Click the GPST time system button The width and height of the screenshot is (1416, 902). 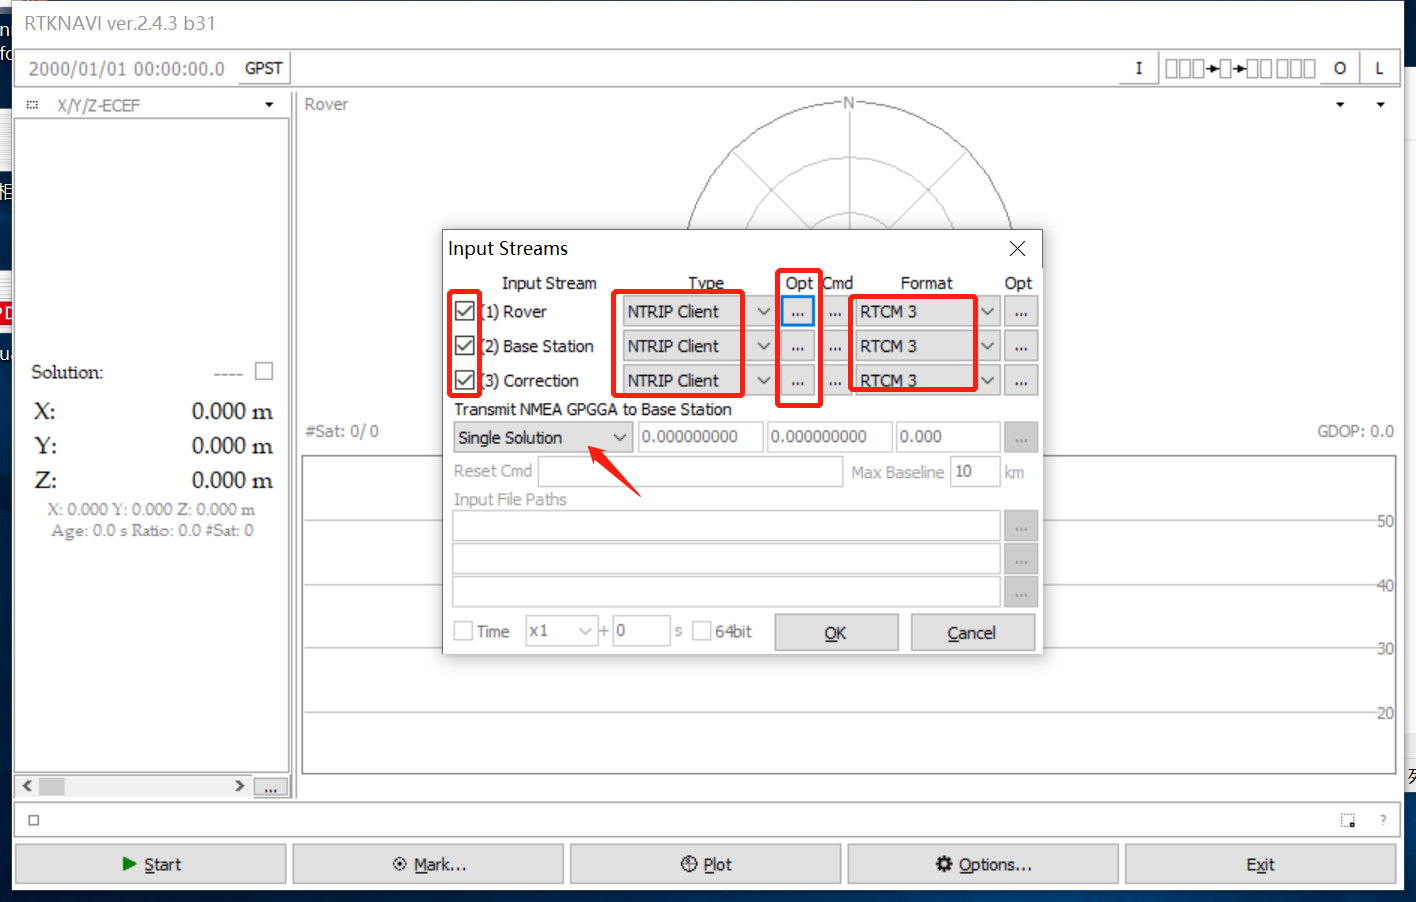pyautogui.click(x=263, y=68)
